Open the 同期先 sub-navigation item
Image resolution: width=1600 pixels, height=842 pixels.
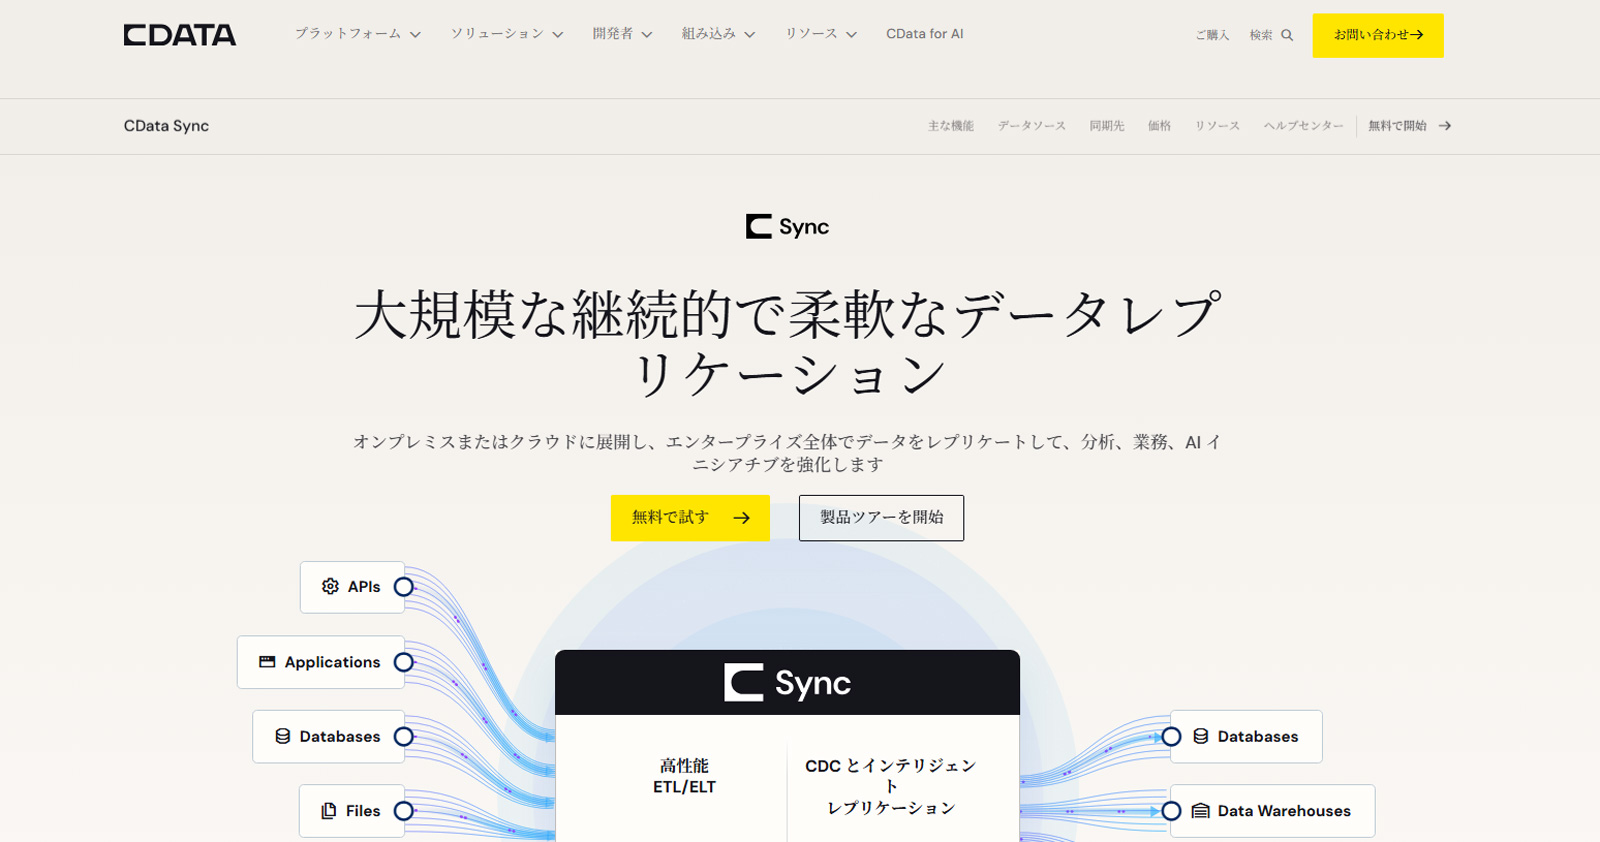pyautogui.click(x=1107, y=126)
